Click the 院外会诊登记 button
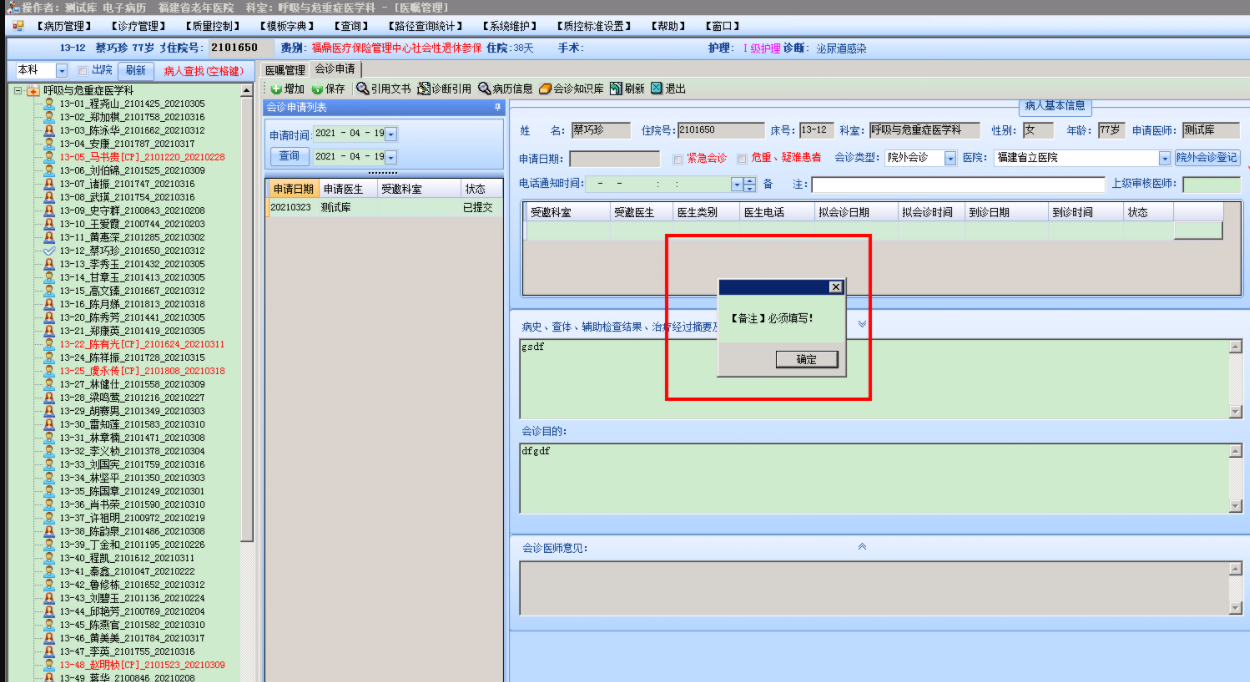 [1206, 158]
